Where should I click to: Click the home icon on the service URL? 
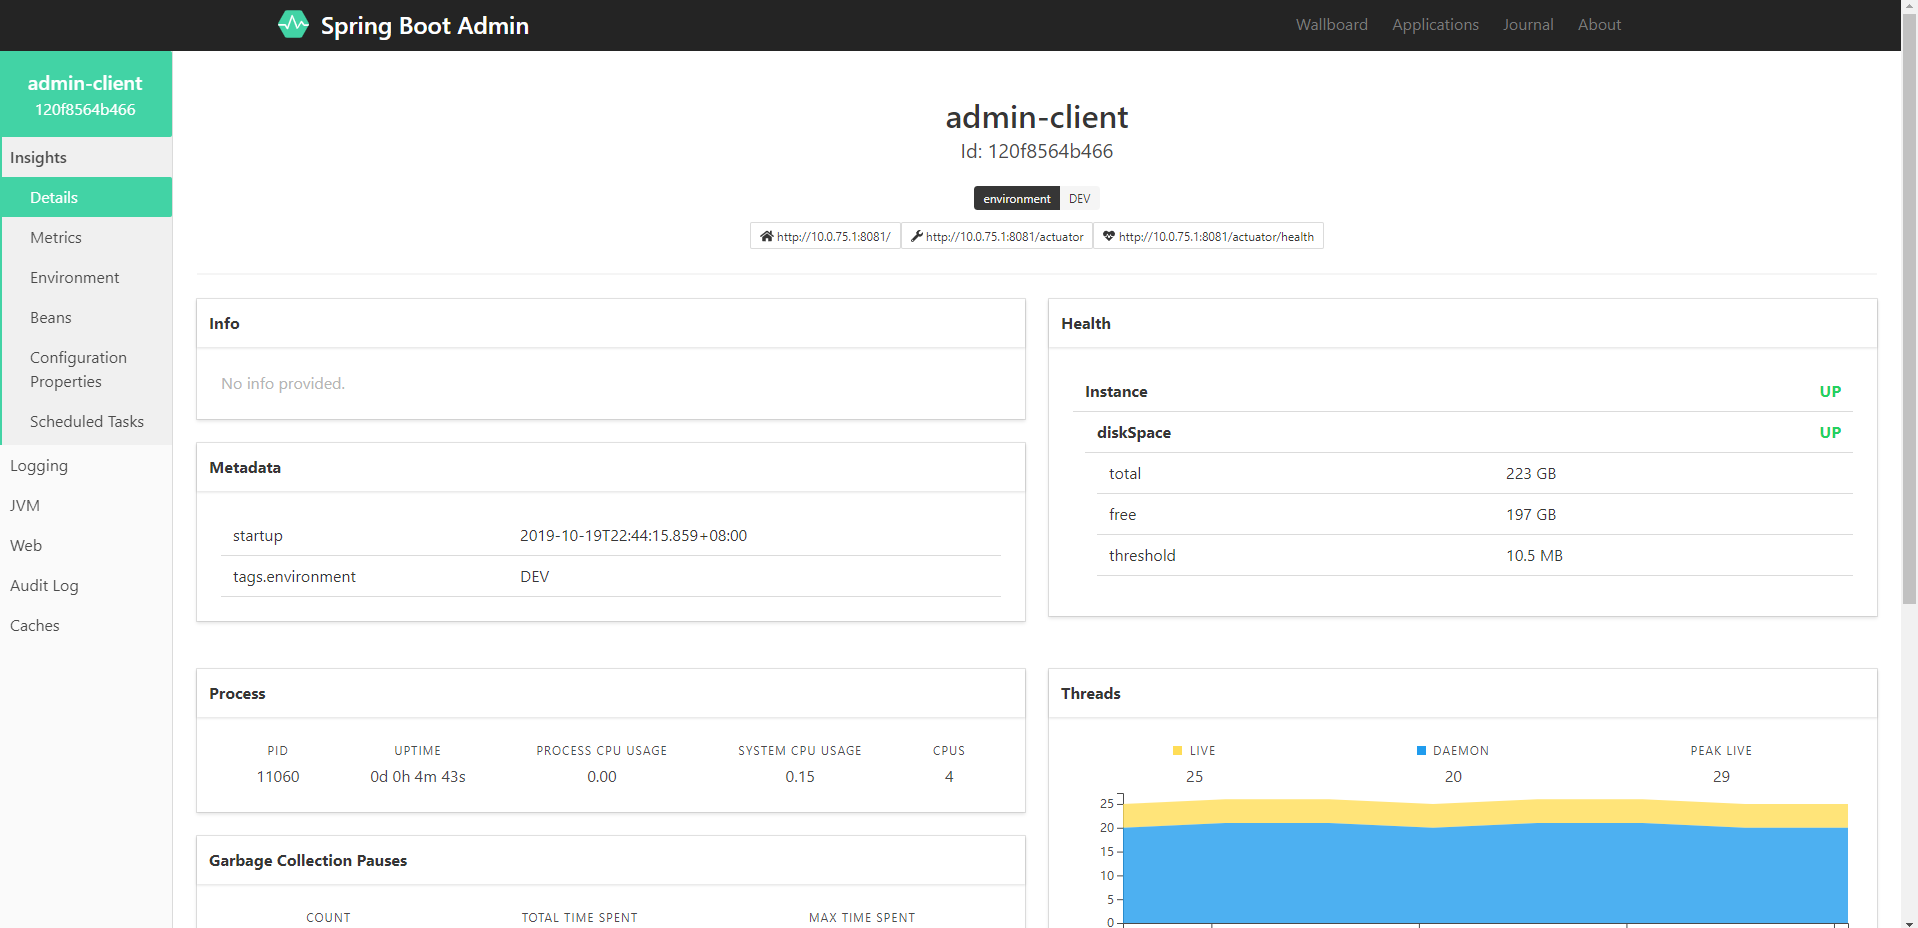pos(767,236)
